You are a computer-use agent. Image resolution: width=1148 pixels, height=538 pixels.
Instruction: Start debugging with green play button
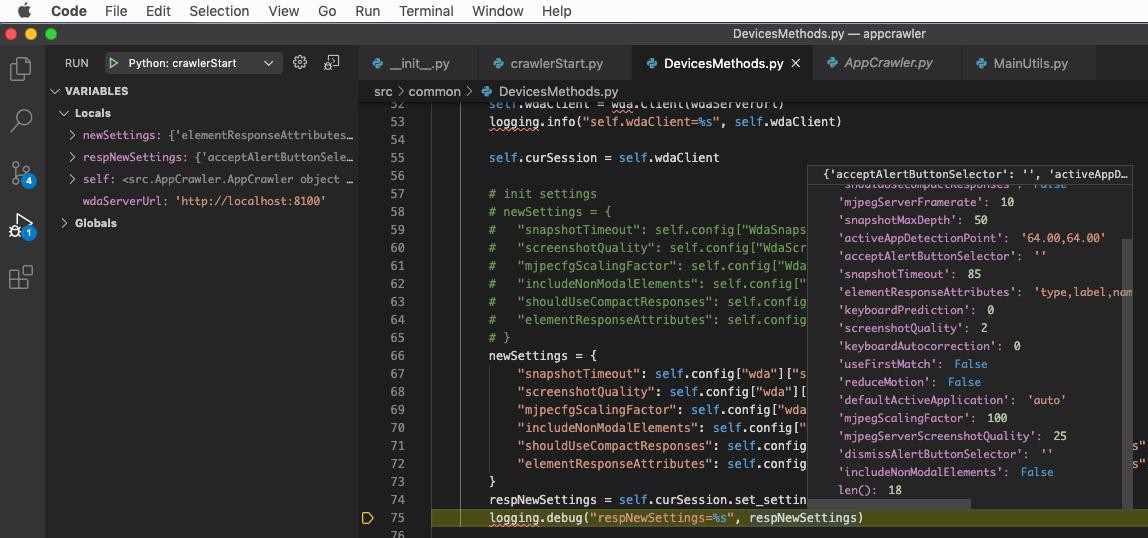(x=113, y=63)
